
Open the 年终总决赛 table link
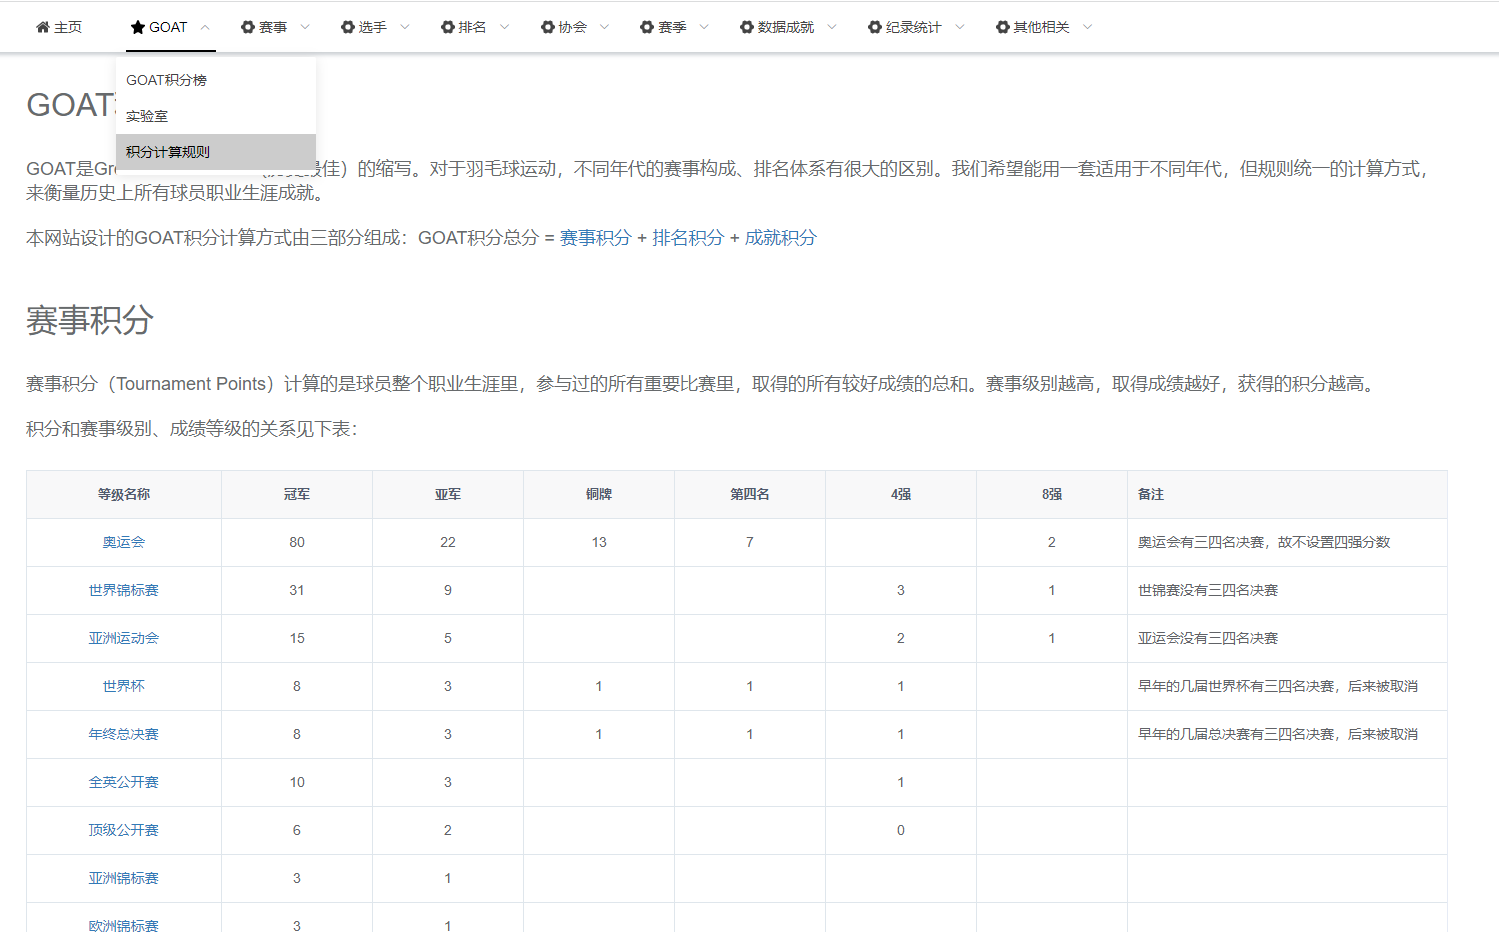coord(124,734)
